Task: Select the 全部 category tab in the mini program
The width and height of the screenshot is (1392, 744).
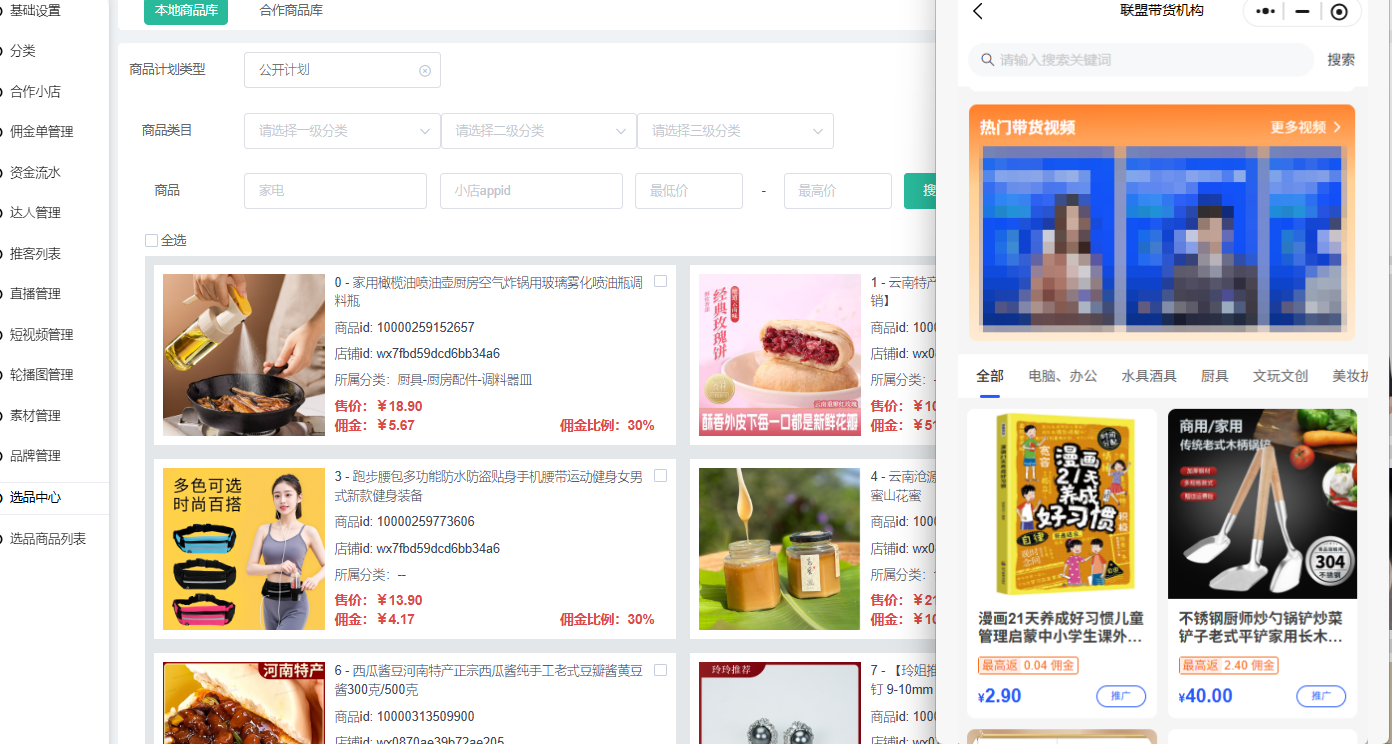Action: (990, 376)
